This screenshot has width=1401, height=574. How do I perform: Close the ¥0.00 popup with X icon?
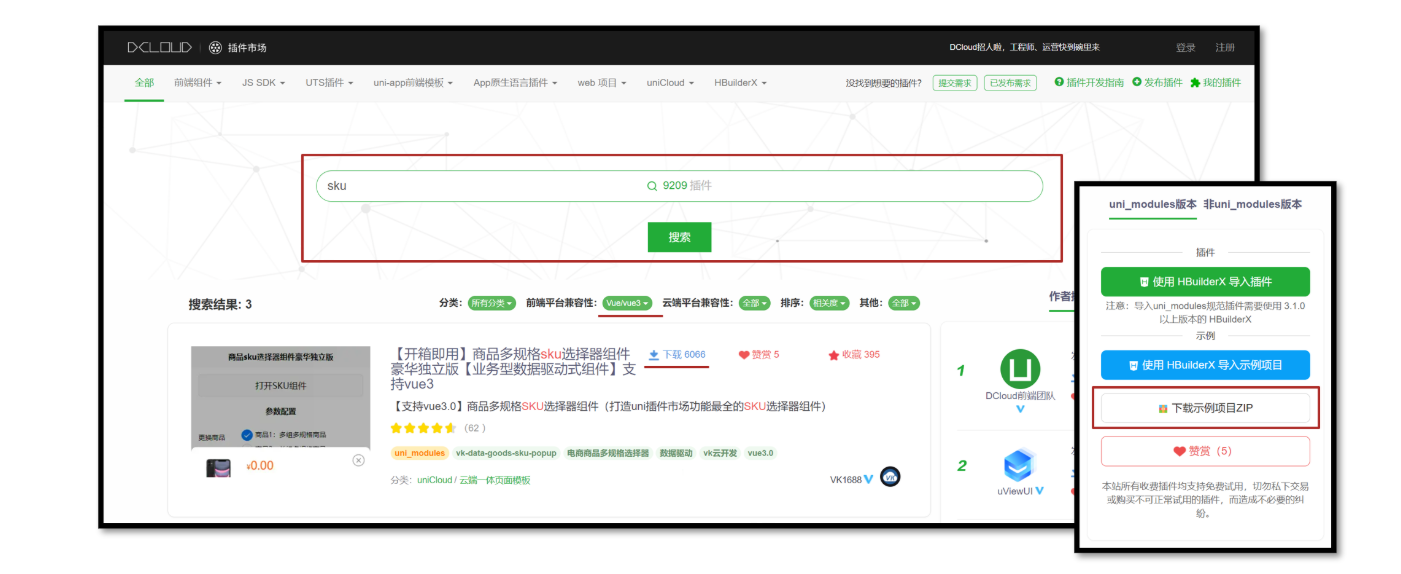pos(358,460)
